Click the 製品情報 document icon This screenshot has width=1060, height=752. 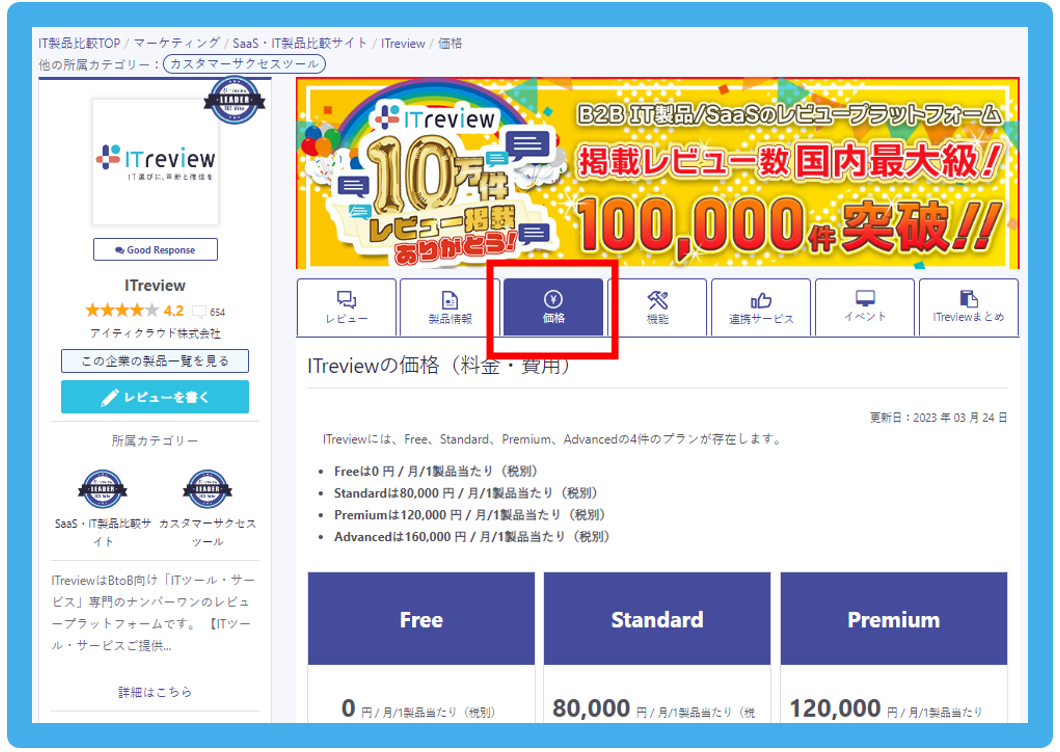pyautogui.click(x=447, y=297)
